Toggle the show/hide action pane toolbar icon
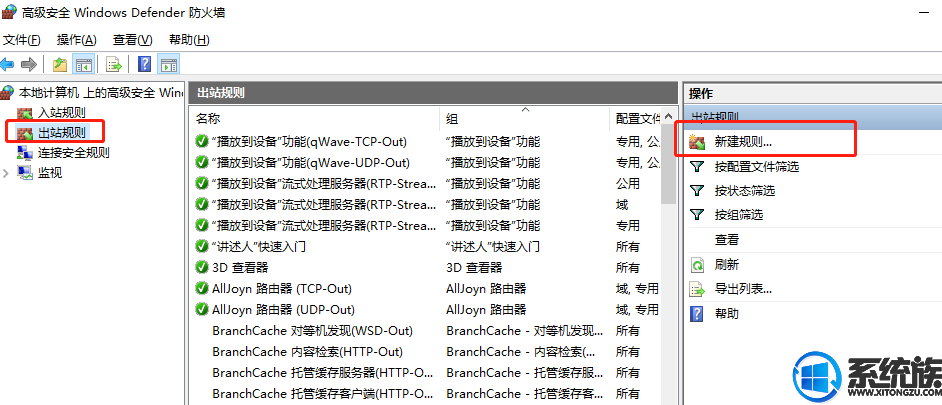Image resolution: width=942 pixels, height=405 pixels. 169,64
